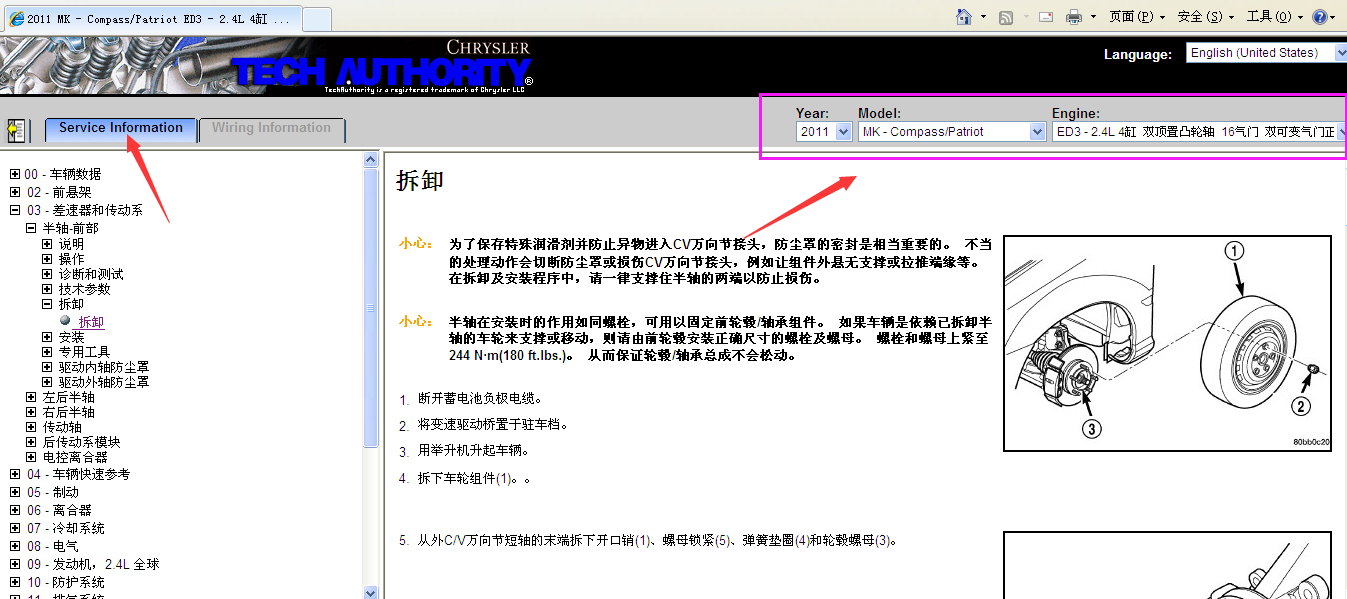Click the navigation tree vertical scrollbar thumb
This screenshot has height=599, width=1347.
[x=371, y=307]
